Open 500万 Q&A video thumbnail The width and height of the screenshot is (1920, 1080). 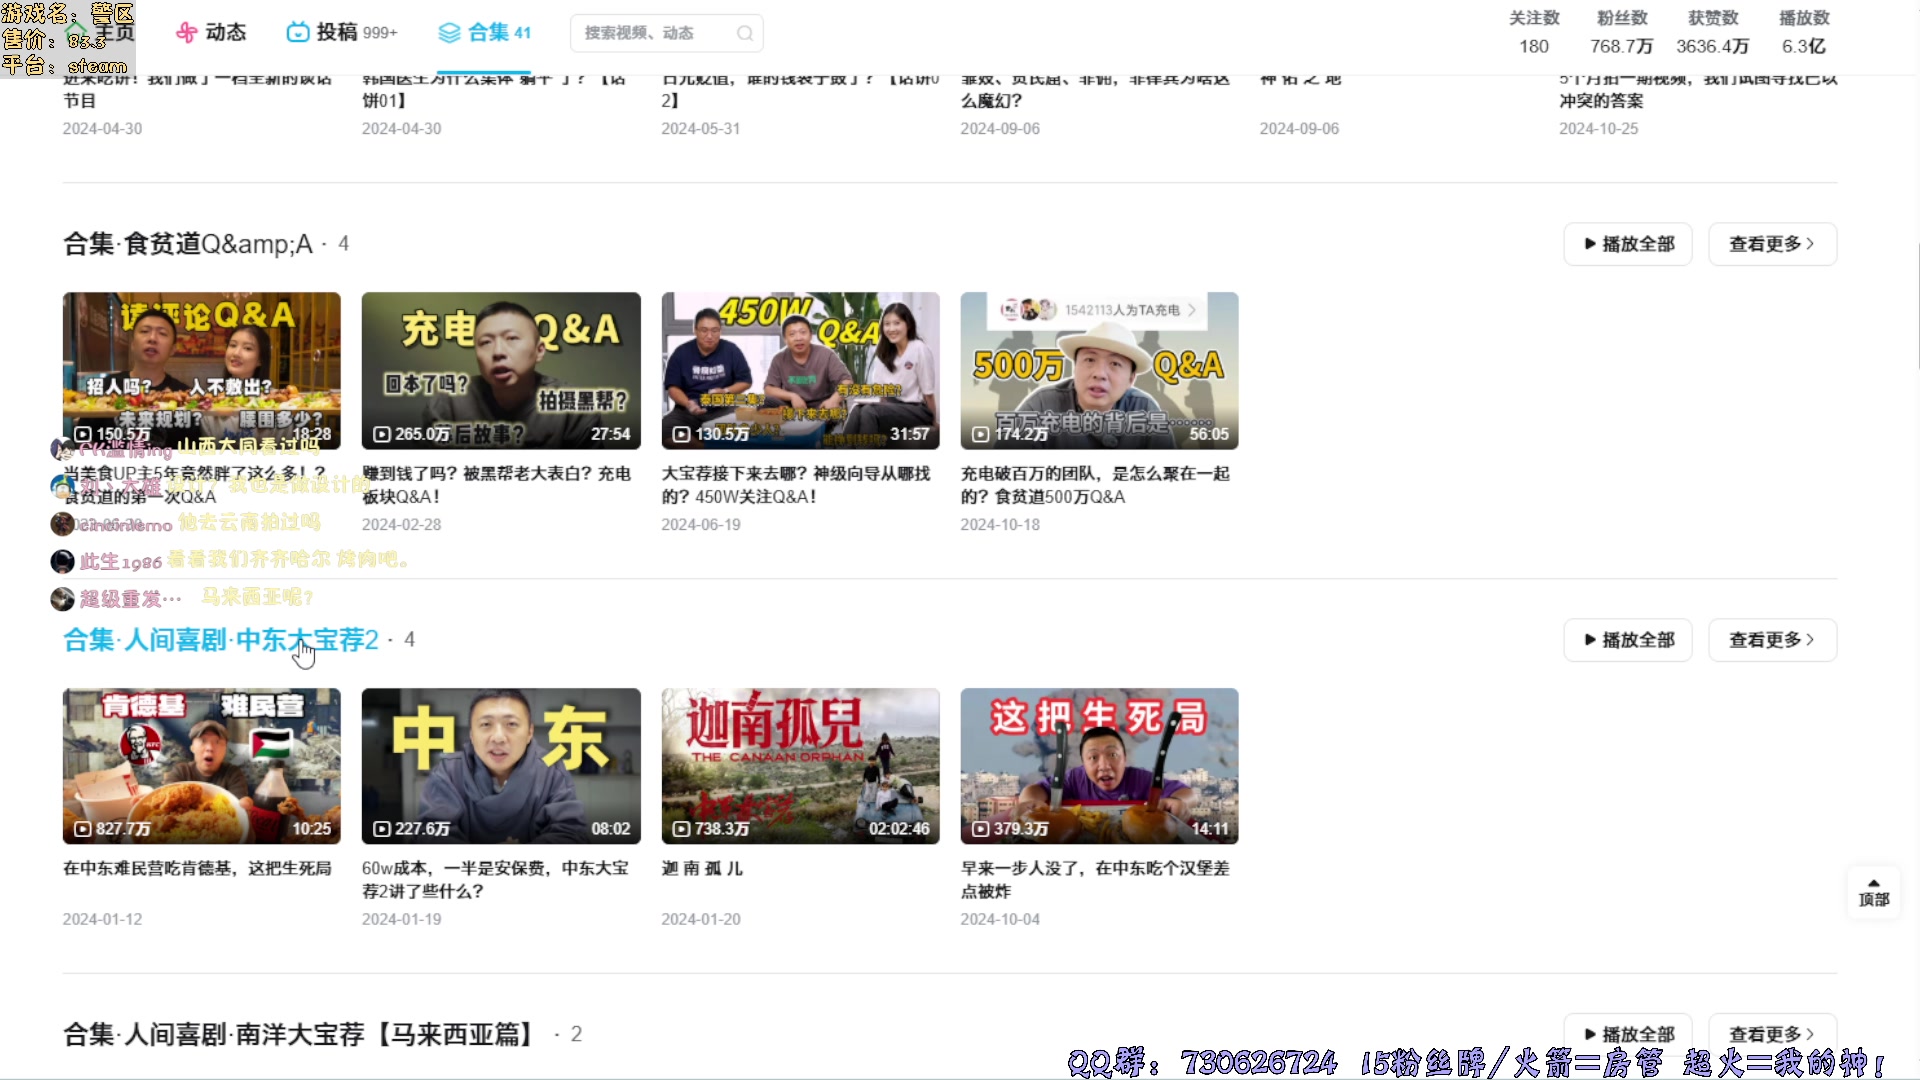(x=1099, y=370)
